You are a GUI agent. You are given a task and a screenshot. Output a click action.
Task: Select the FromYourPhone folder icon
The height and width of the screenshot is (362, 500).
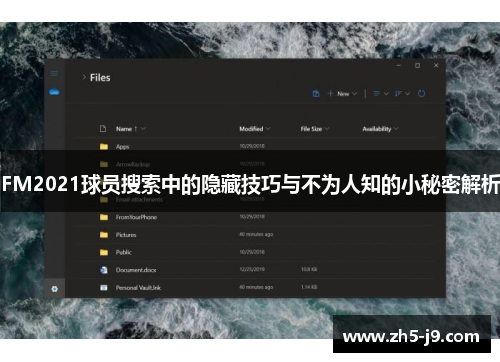[104, 217]
